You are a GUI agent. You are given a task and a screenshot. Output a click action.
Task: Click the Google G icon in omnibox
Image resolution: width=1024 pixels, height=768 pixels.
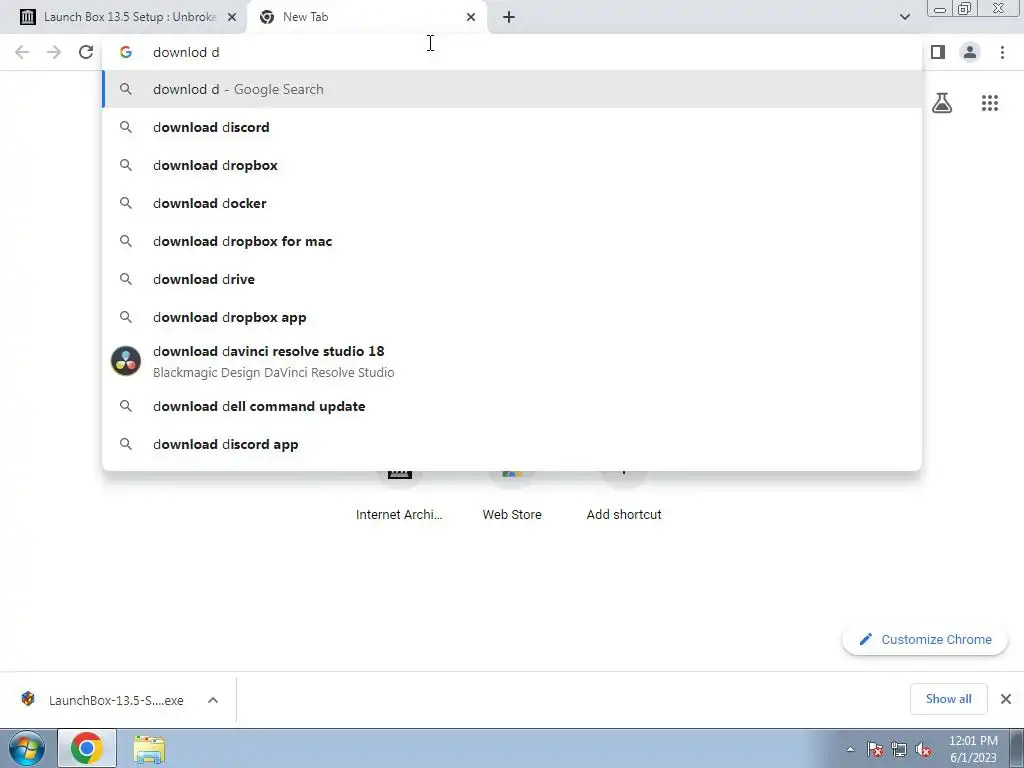click(126, 52)
